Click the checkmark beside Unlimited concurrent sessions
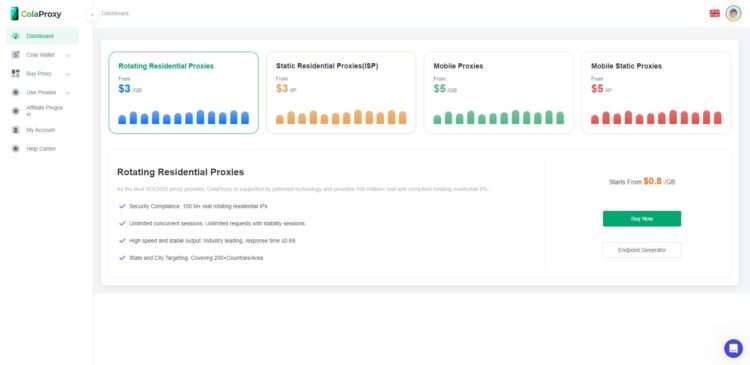750x365 pixels. 122,223
